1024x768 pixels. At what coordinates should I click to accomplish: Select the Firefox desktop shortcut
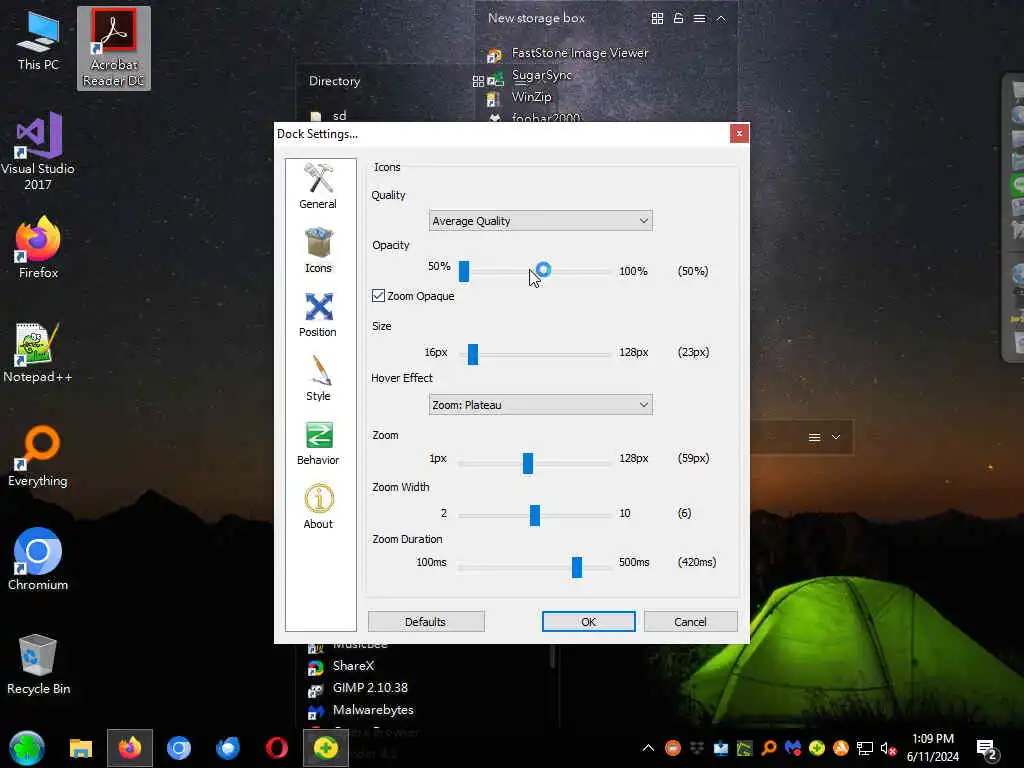(38, 248)
